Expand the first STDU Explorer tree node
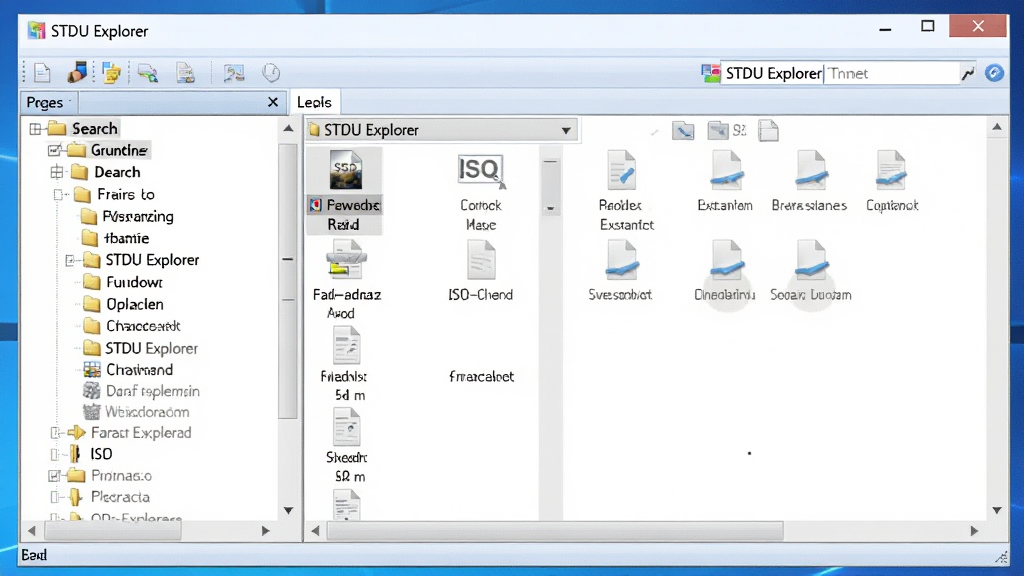 pos(71,261)
